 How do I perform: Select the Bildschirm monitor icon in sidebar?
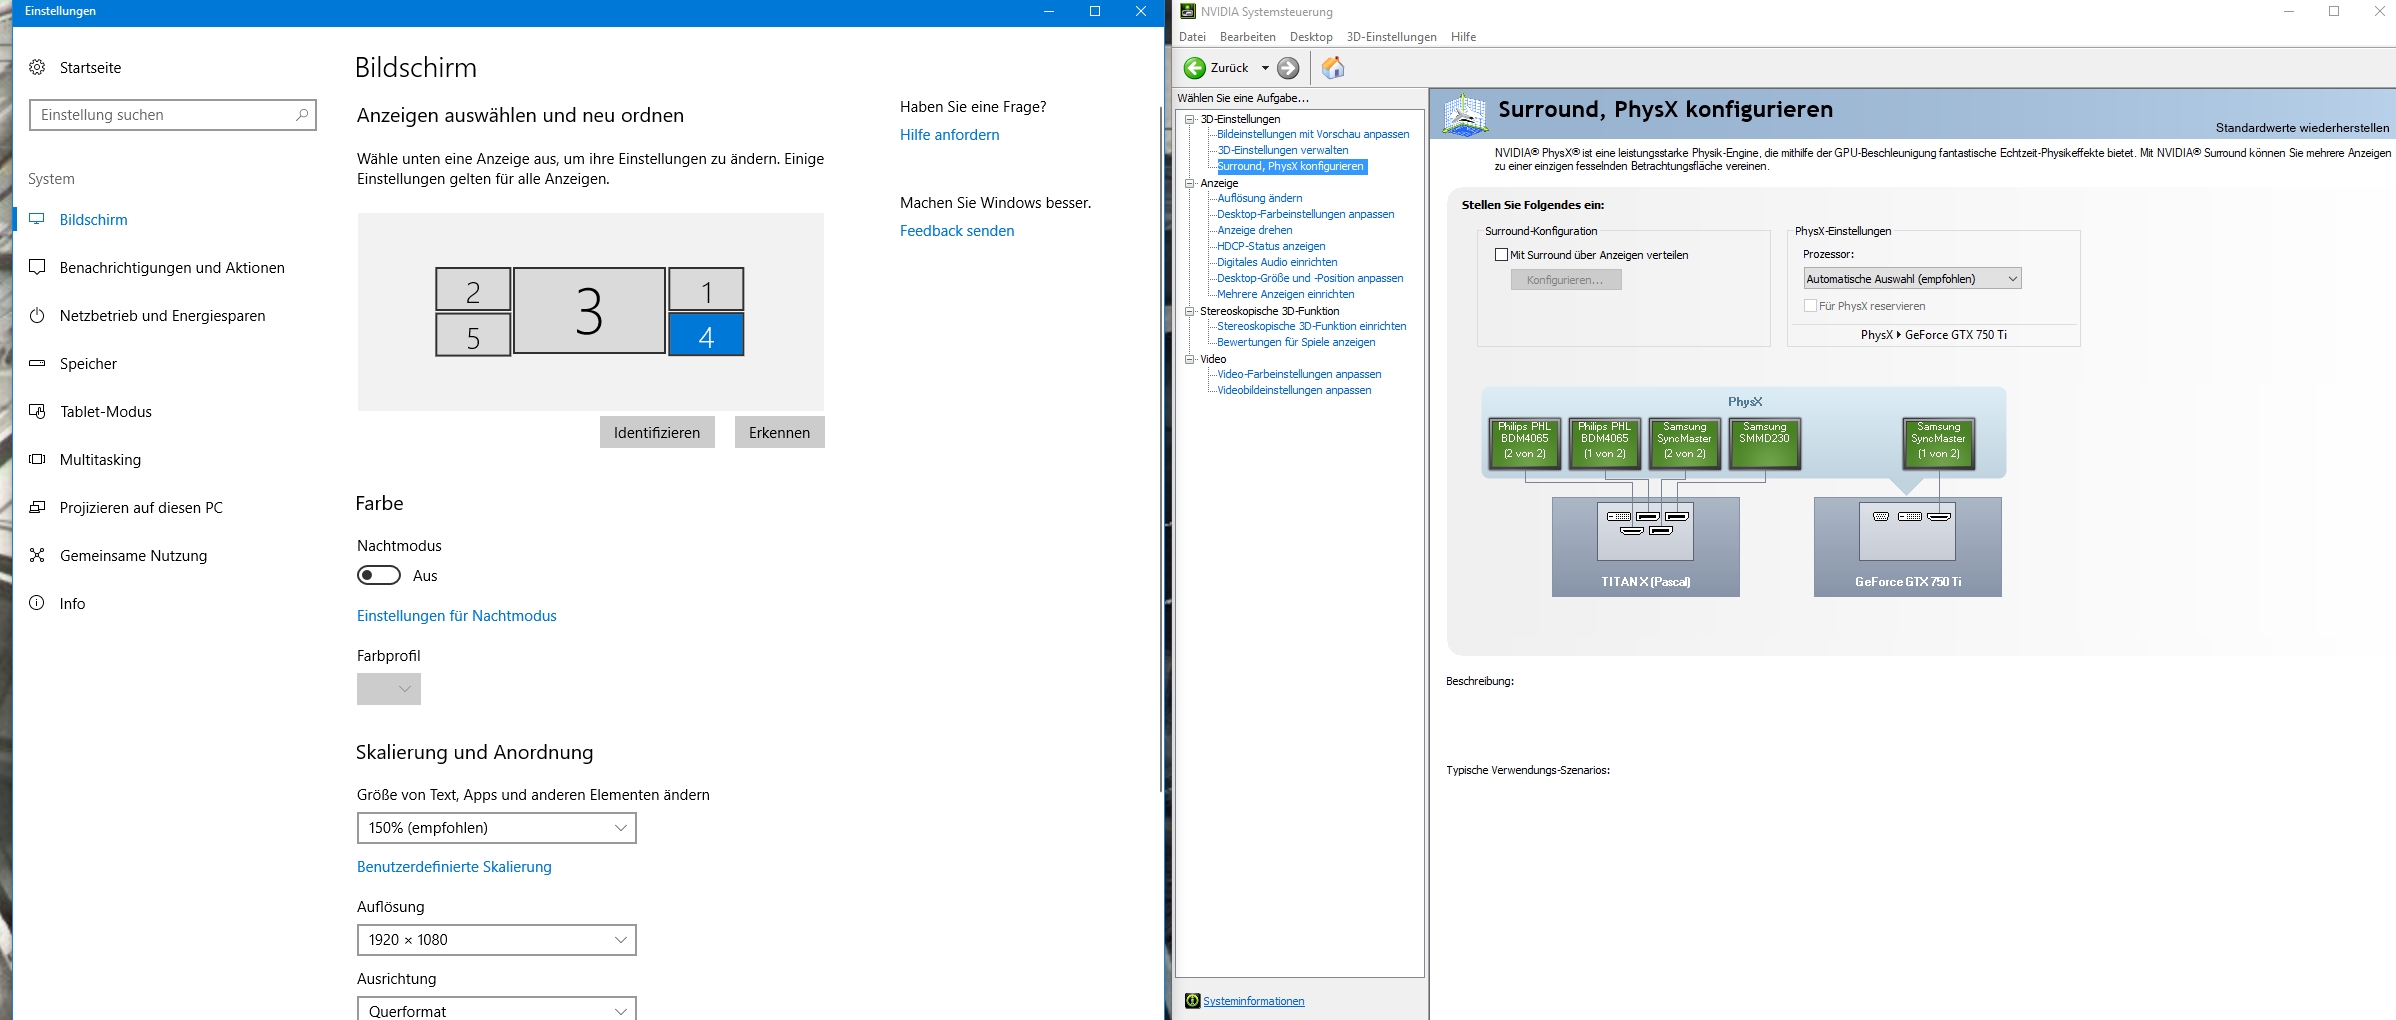[37, 219]
